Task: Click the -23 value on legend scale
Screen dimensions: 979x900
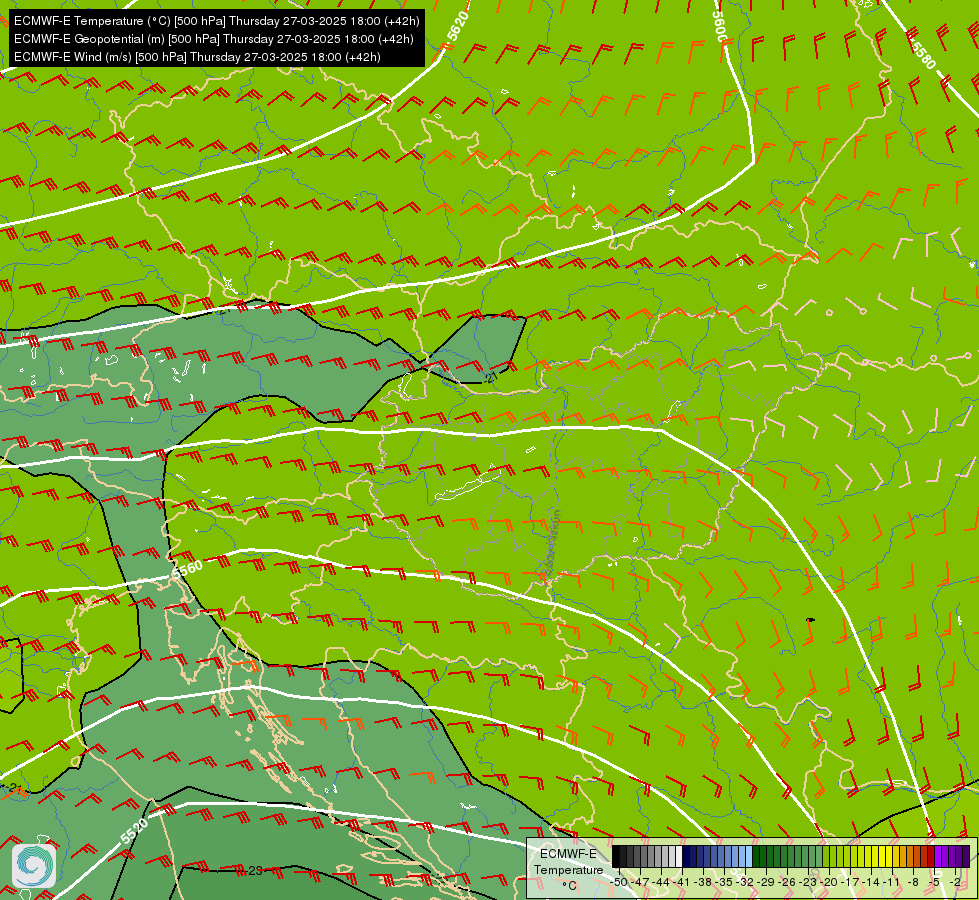Action: point(809,882)
